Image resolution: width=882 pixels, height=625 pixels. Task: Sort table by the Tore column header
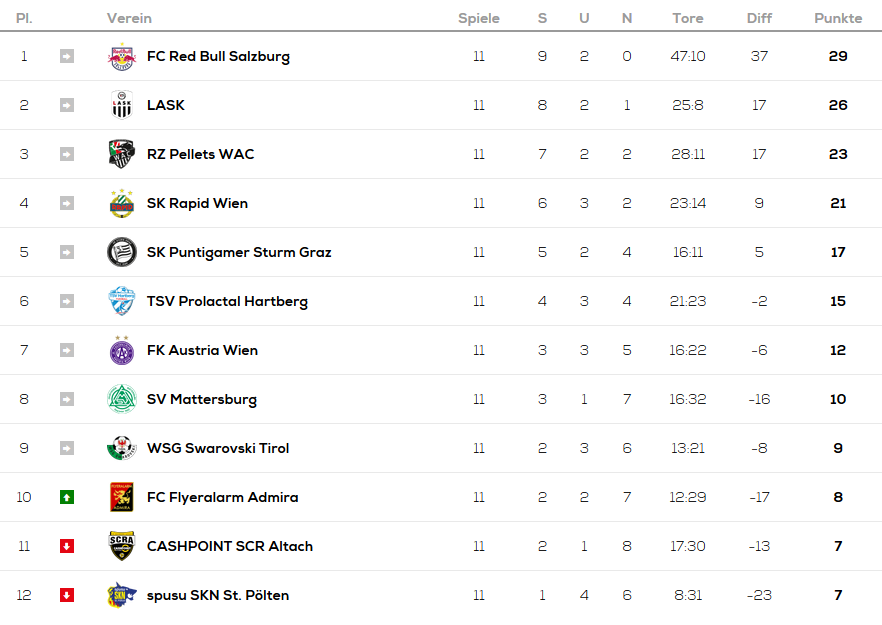tap(688, 18)
